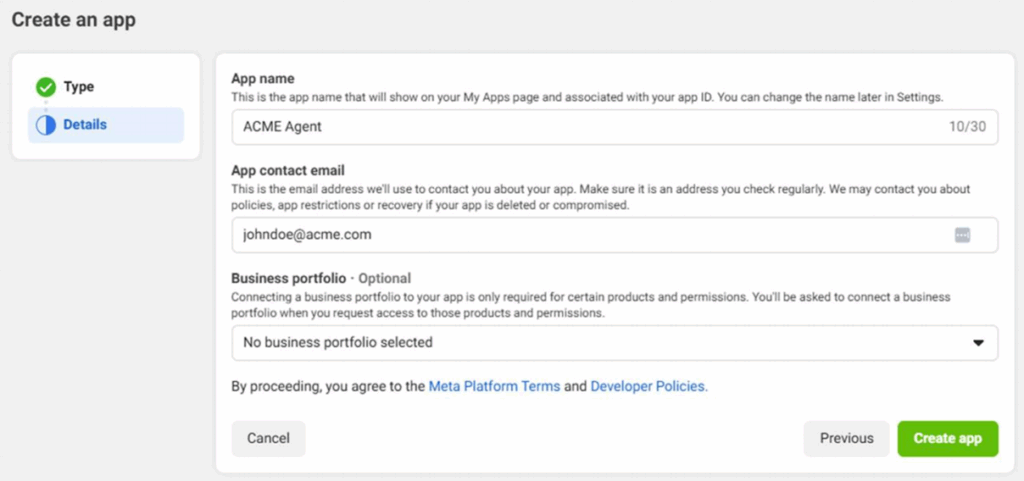Open the Developer Policies link
This screenshot has width=1024, height=481.
648,386
